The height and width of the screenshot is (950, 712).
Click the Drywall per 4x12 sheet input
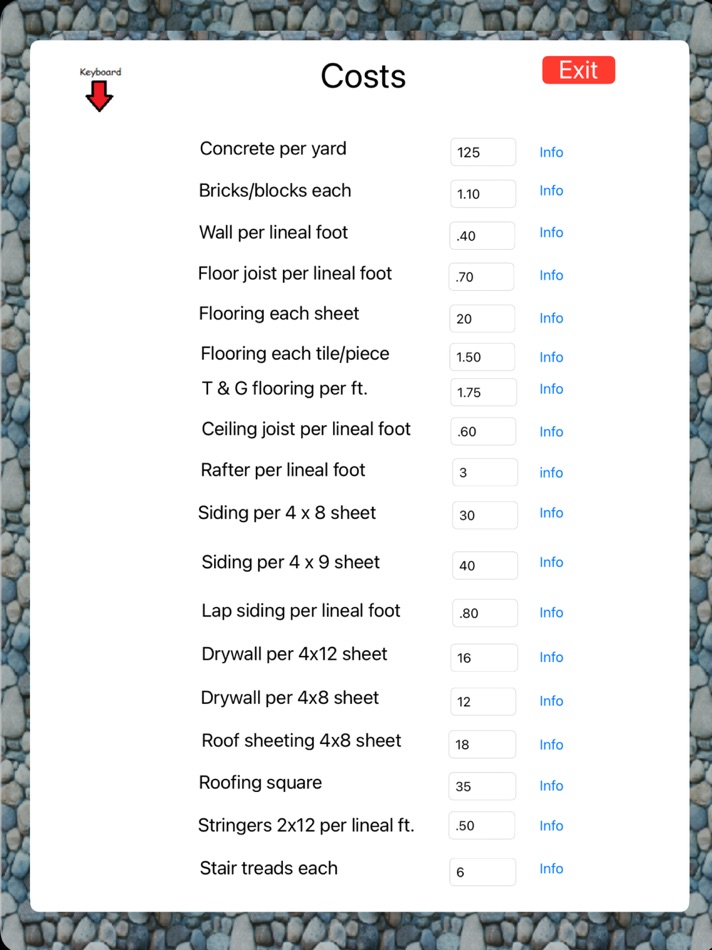483,657
